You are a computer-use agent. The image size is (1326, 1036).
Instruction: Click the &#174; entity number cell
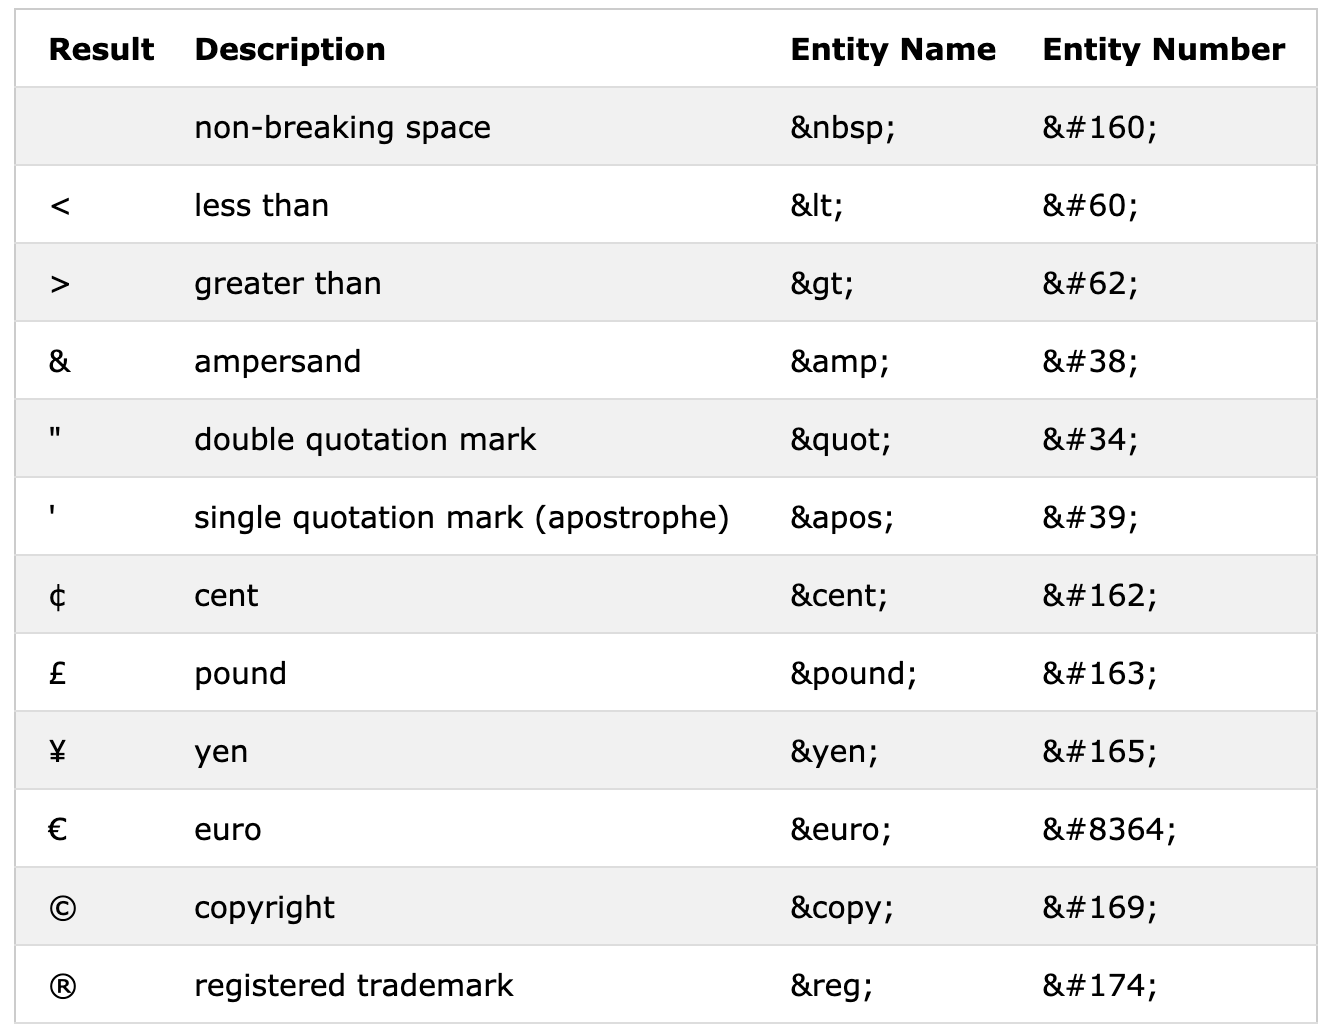(x=1100, y=986)
